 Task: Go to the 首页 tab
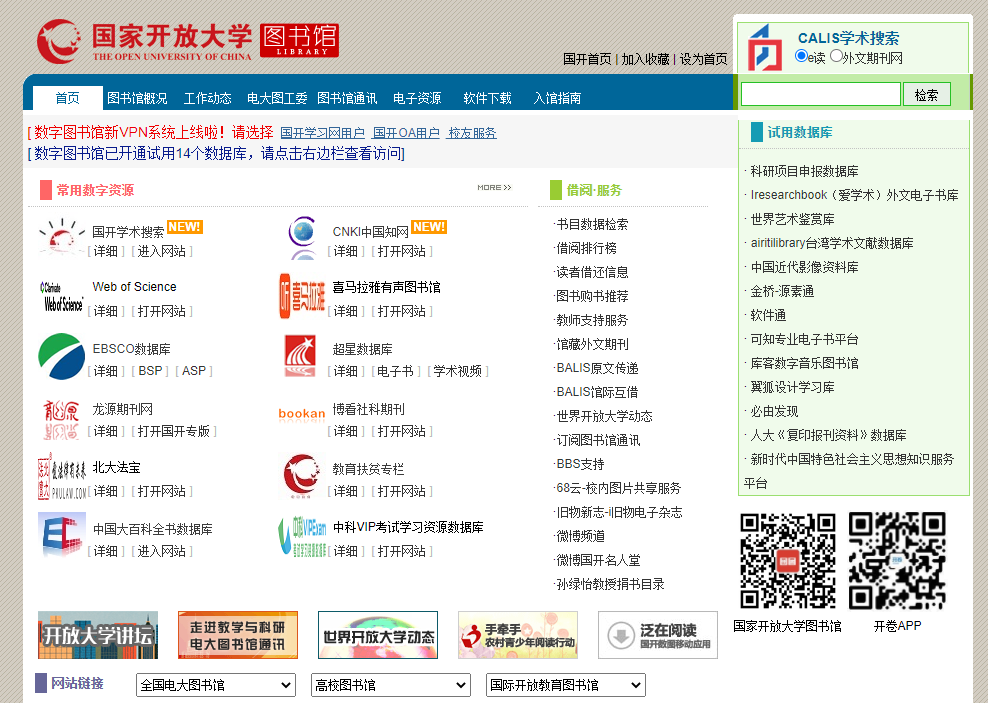click(67, 98)
